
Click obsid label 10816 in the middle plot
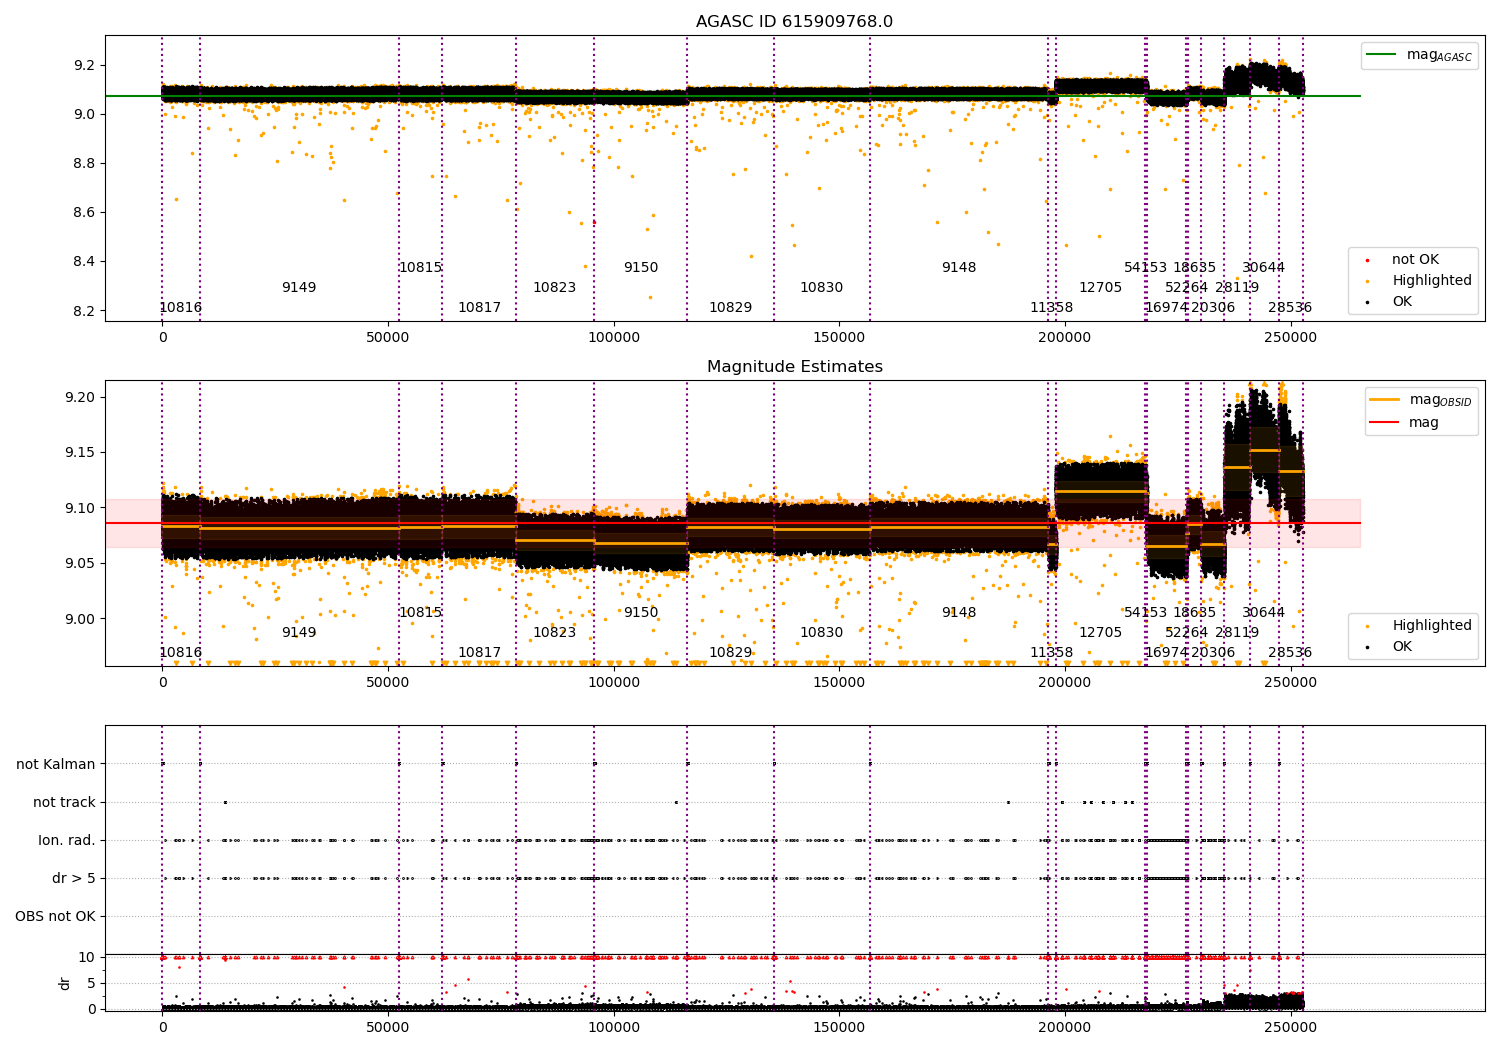[180, 653]
